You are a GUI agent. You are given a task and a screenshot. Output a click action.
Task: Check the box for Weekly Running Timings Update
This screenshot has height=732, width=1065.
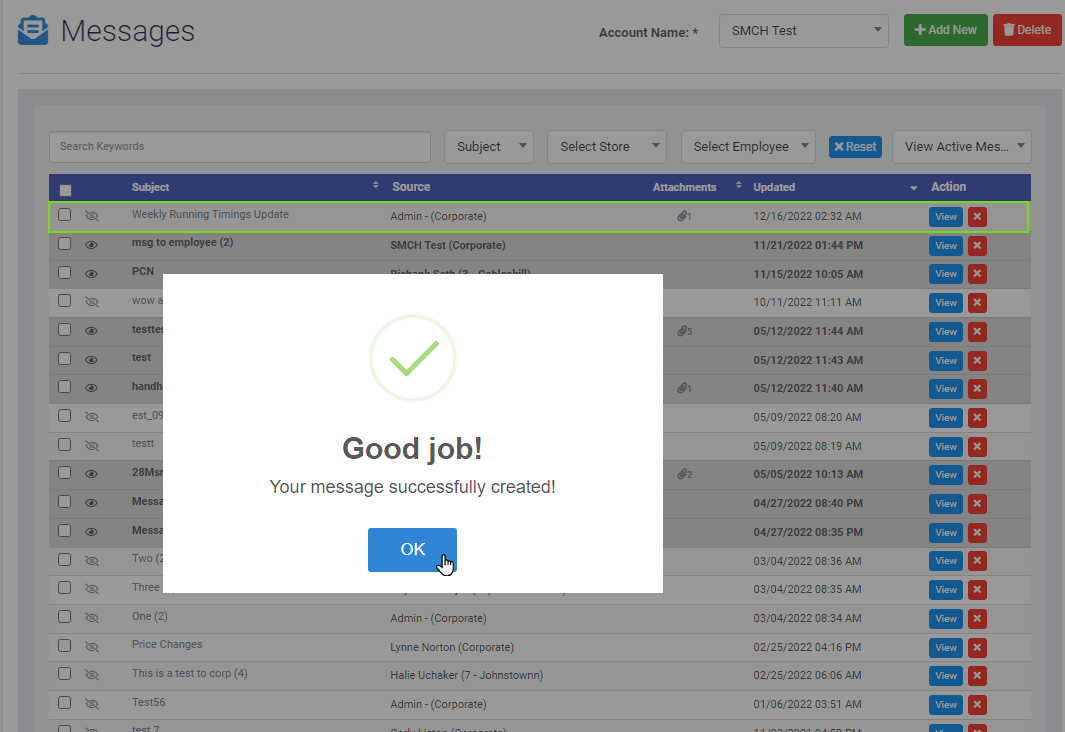coord(65,215)
